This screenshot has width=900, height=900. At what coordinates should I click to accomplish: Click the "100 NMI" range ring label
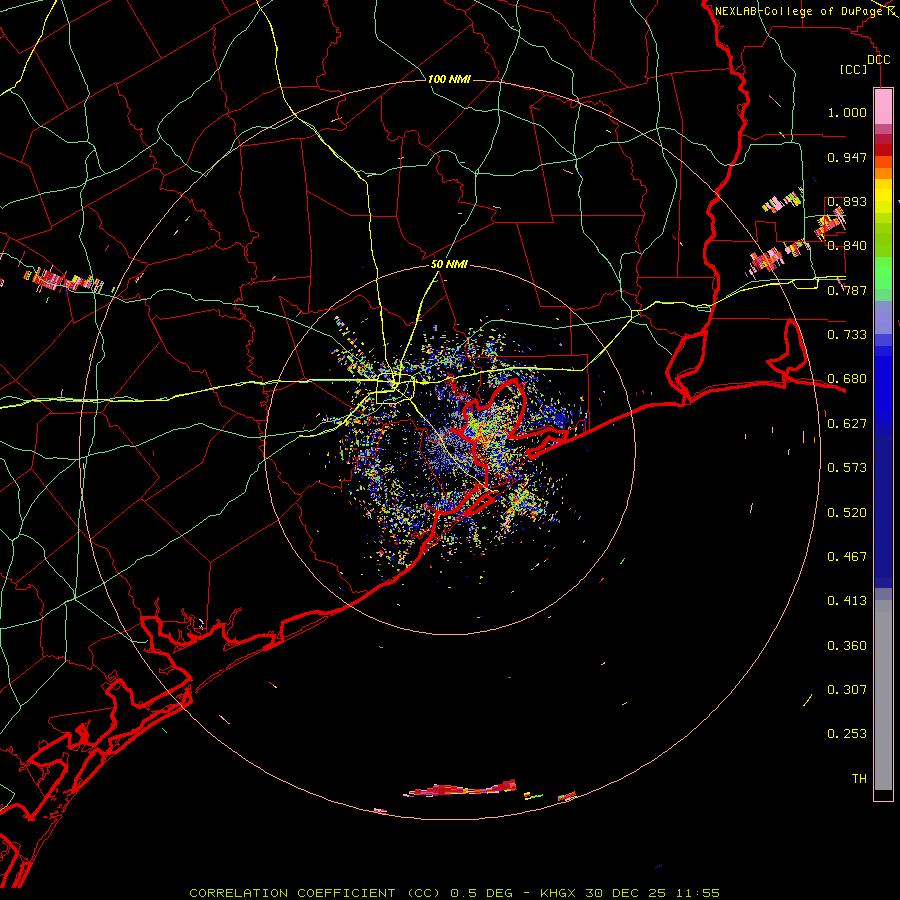(449, 79)
